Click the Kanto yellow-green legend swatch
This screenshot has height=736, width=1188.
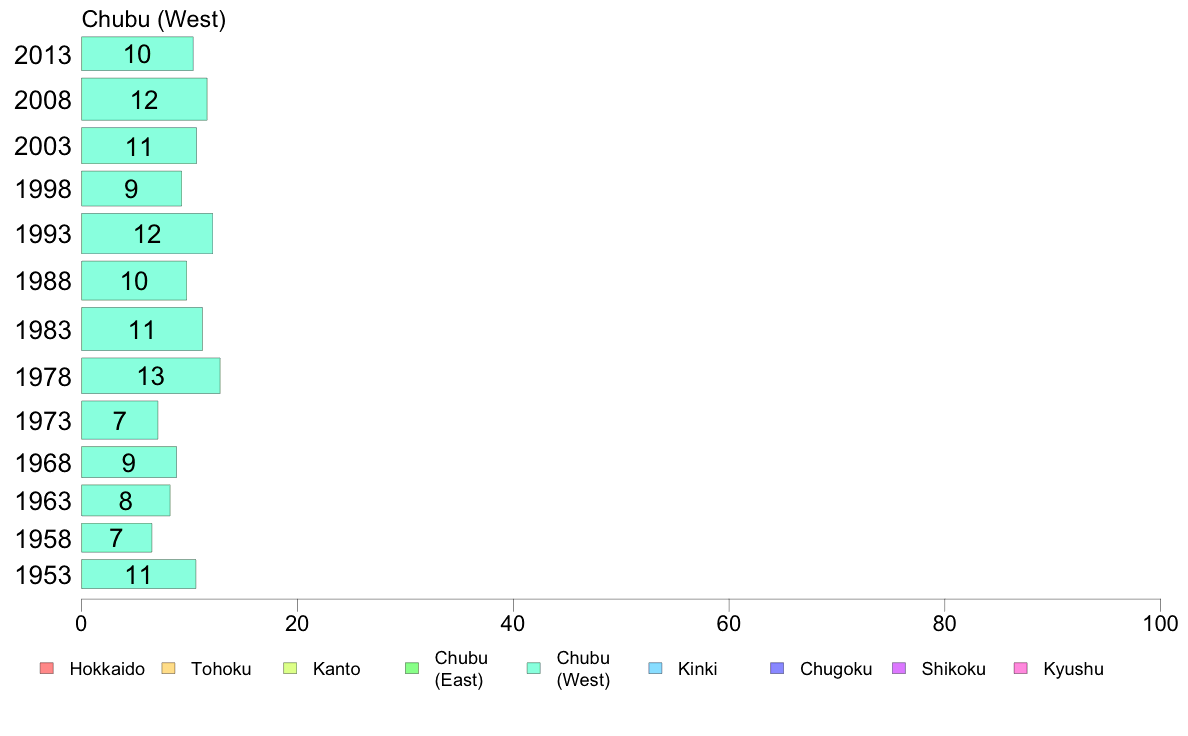coord(290,669)
